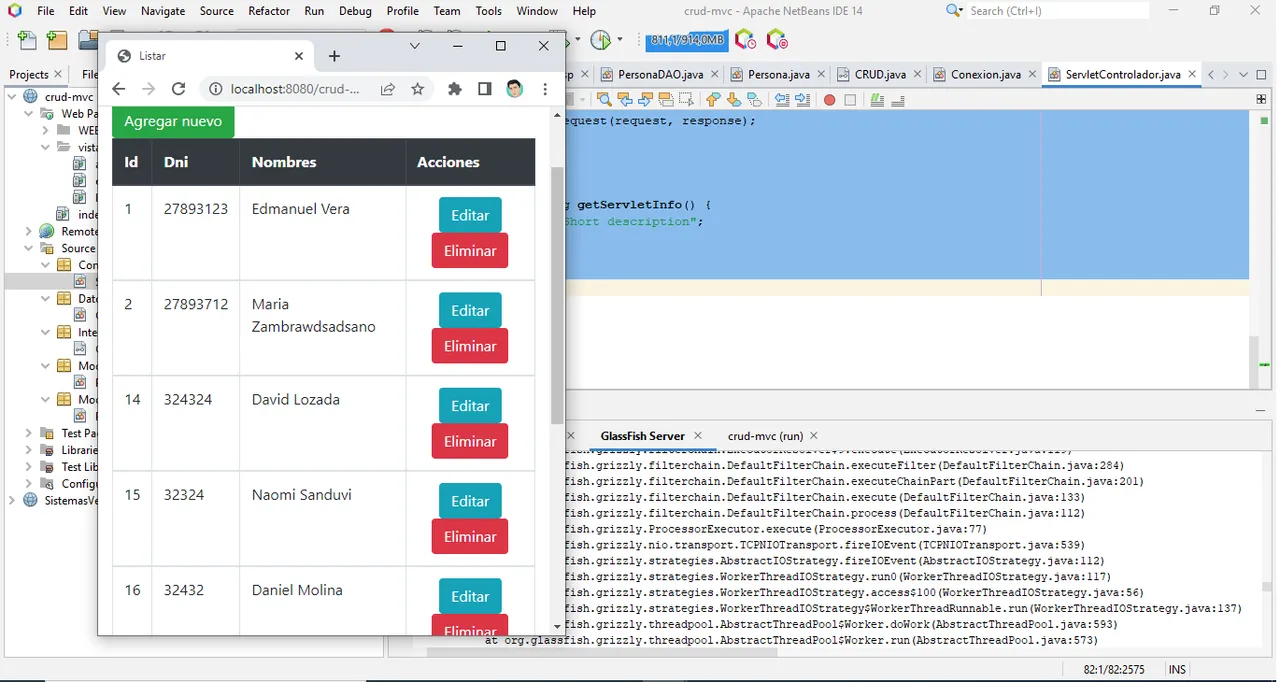Maximize the editor window using the square icon

click(1263, 75)
